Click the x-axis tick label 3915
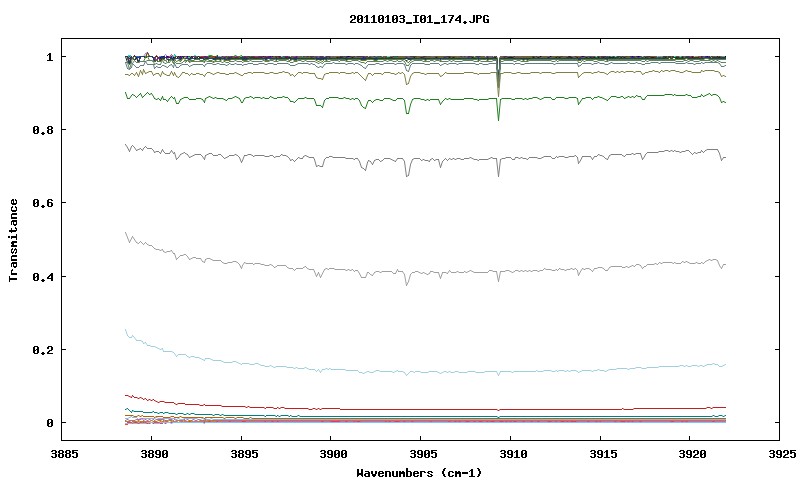This screenshot has width=800, height=480. (x=602, y=454)
